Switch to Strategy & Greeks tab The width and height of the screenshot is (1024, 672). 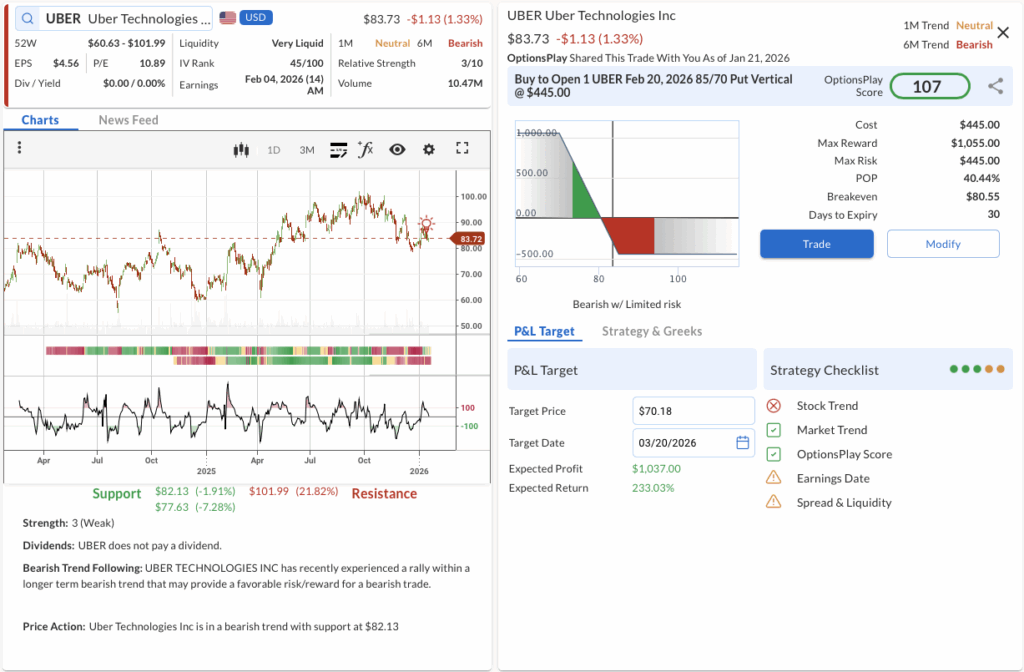[x=651, y=331]
